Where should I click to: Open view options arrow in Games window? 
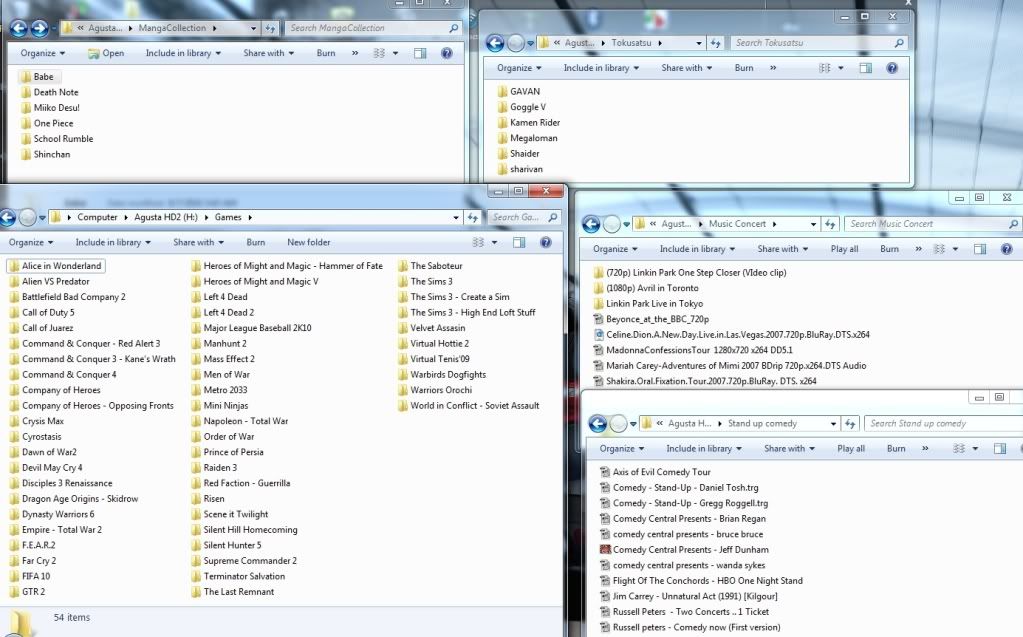pyautogui.click(x=494, y=243)
